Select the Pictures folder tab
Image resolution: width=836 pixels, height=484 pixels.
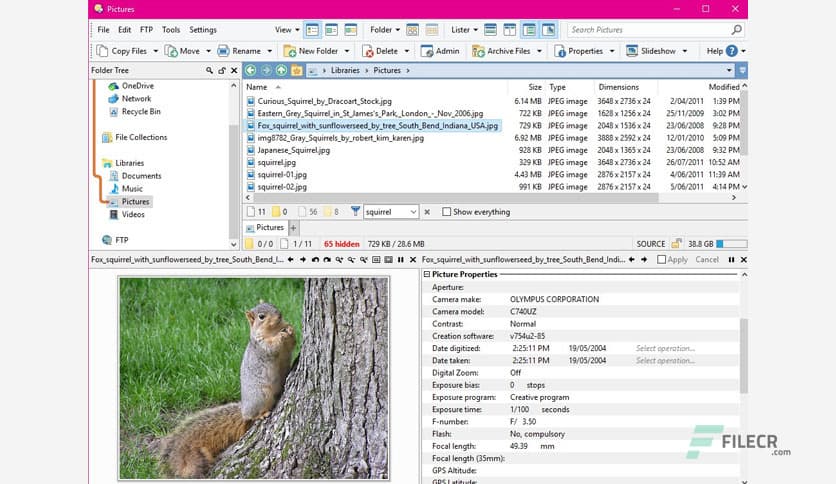click(265, 228)
